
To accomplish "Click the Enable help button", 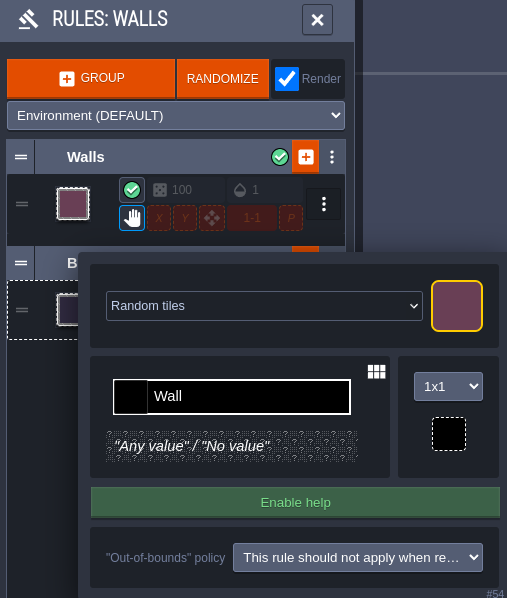I will tap(295, 503).
